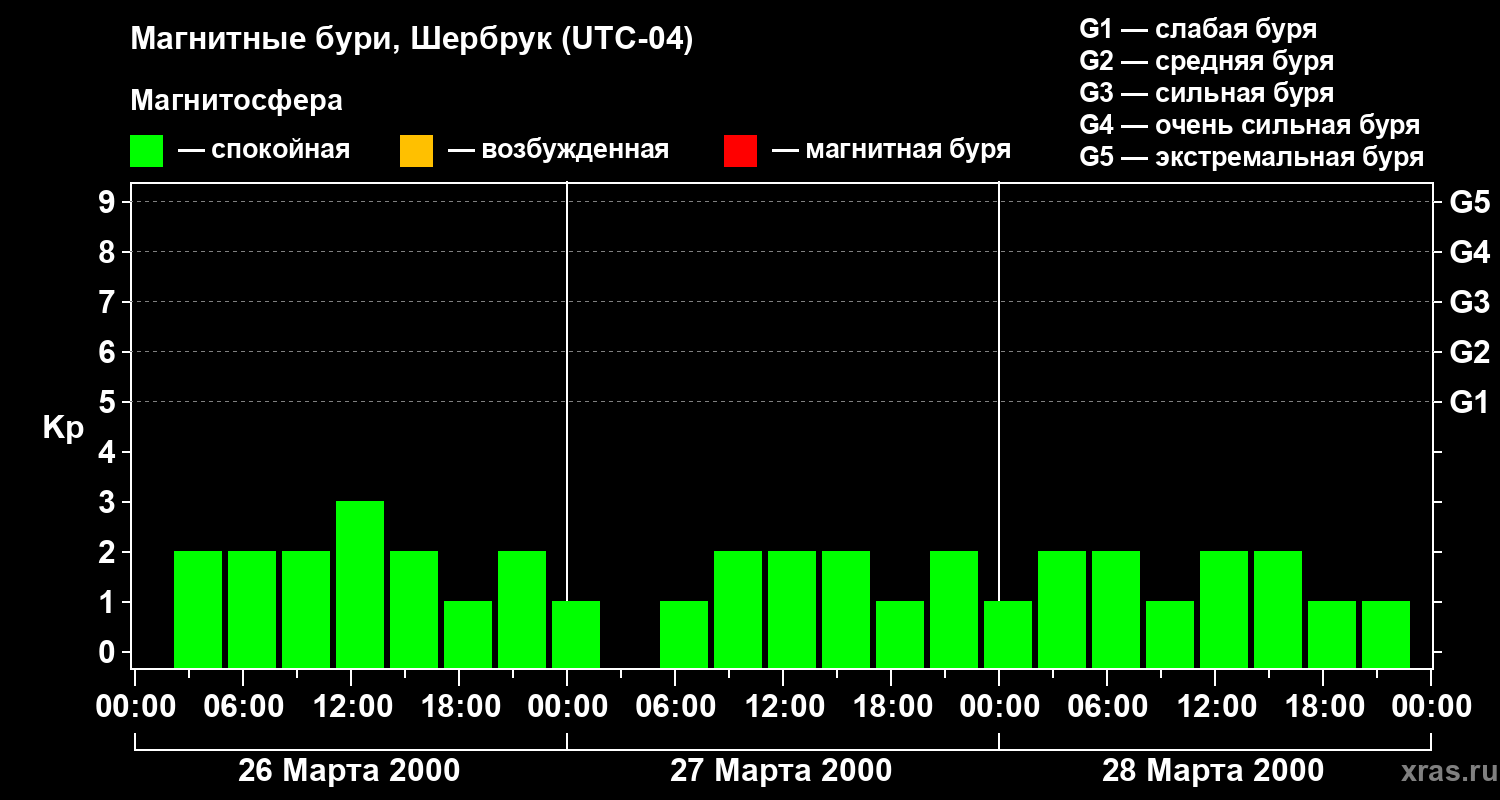Click the '28 Марта 2000' date label
The width and height of the screenshot is (1500, 800).
tap(1213, 771)
